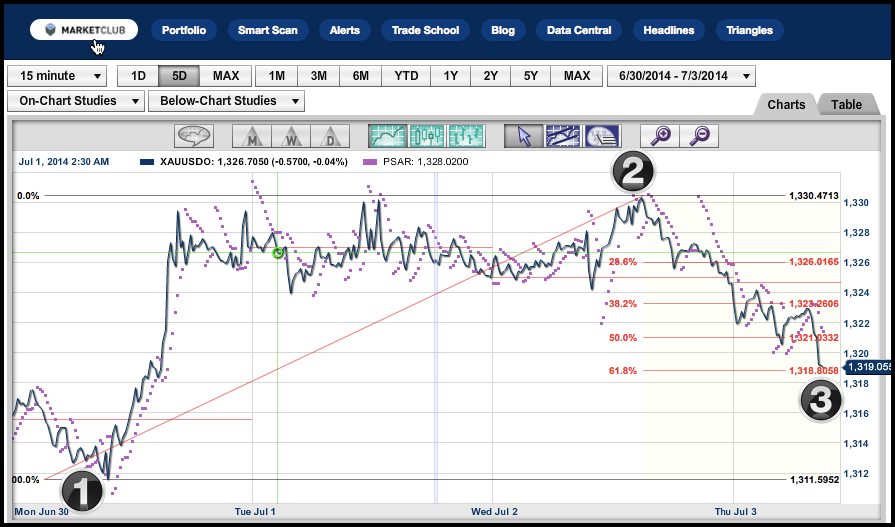Switch to candlestick chart style

pos(427,136)
